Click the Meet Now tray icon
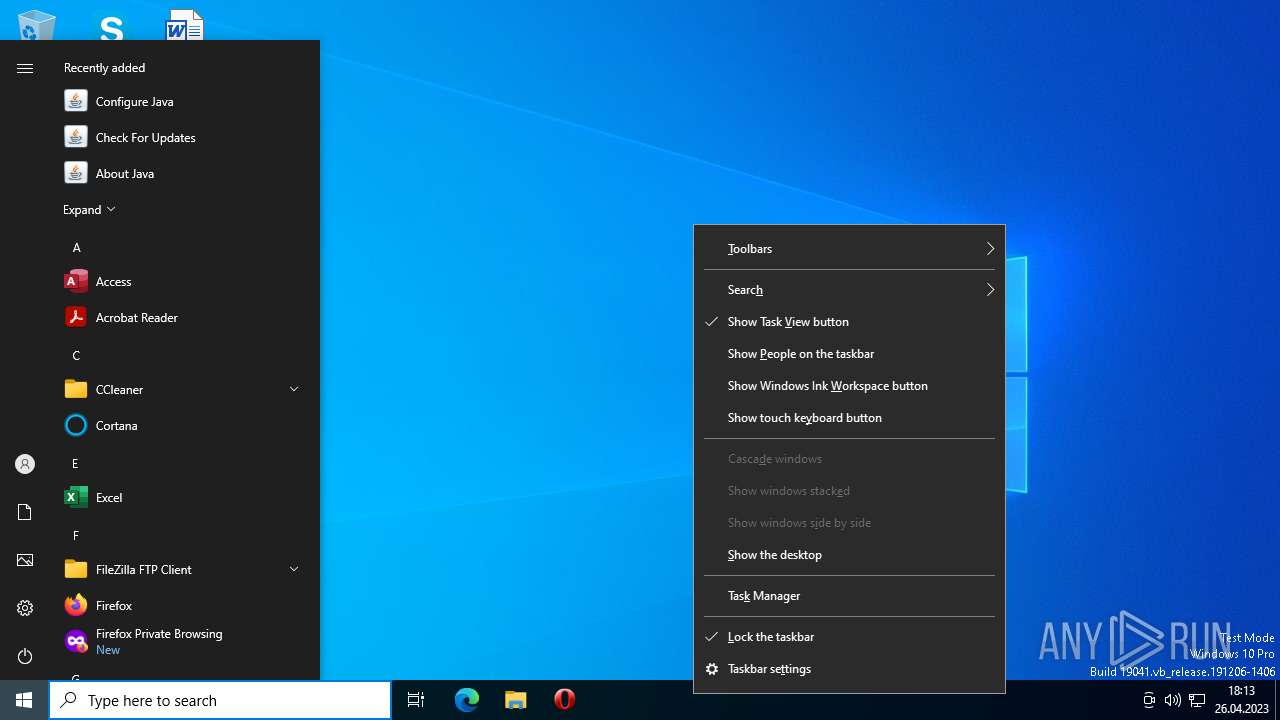 coord(1149,700)
